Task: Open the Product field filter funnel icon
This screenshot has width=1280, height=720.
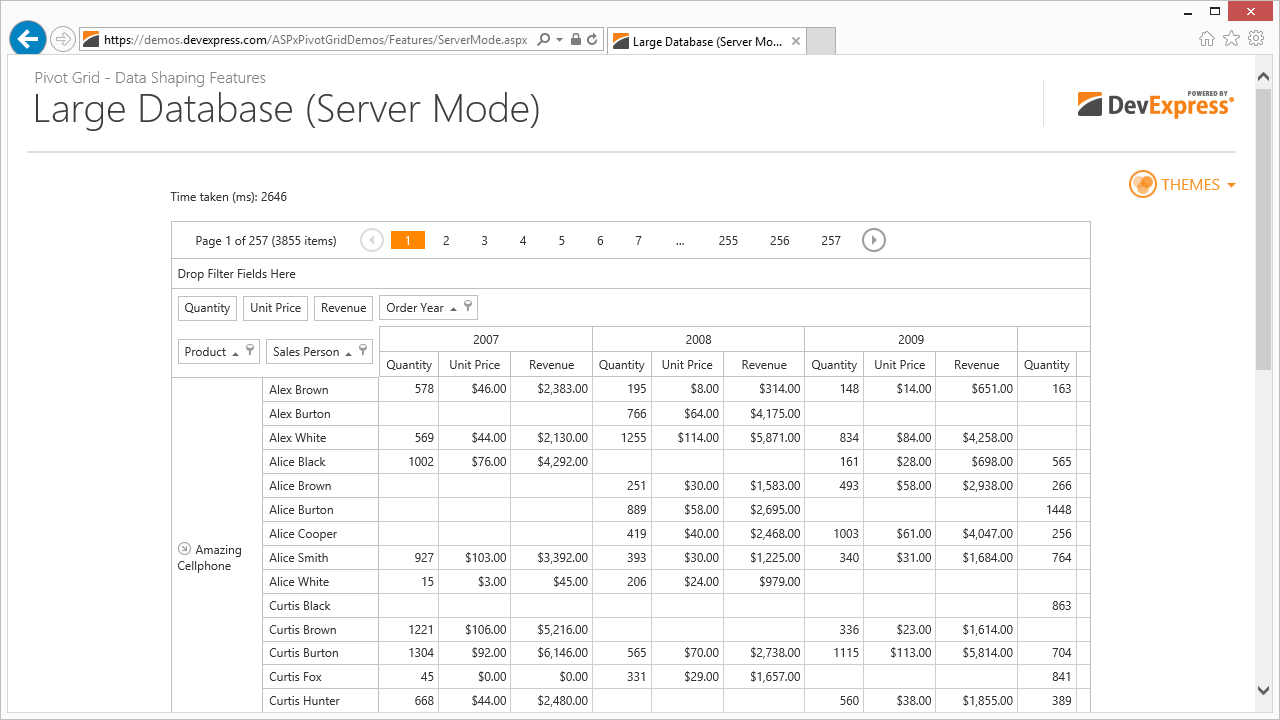Action: [250, 350]
